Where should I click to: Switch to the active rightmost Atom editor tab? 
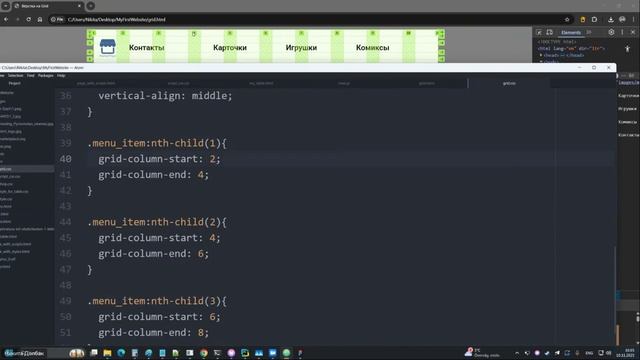click(509, 83)
